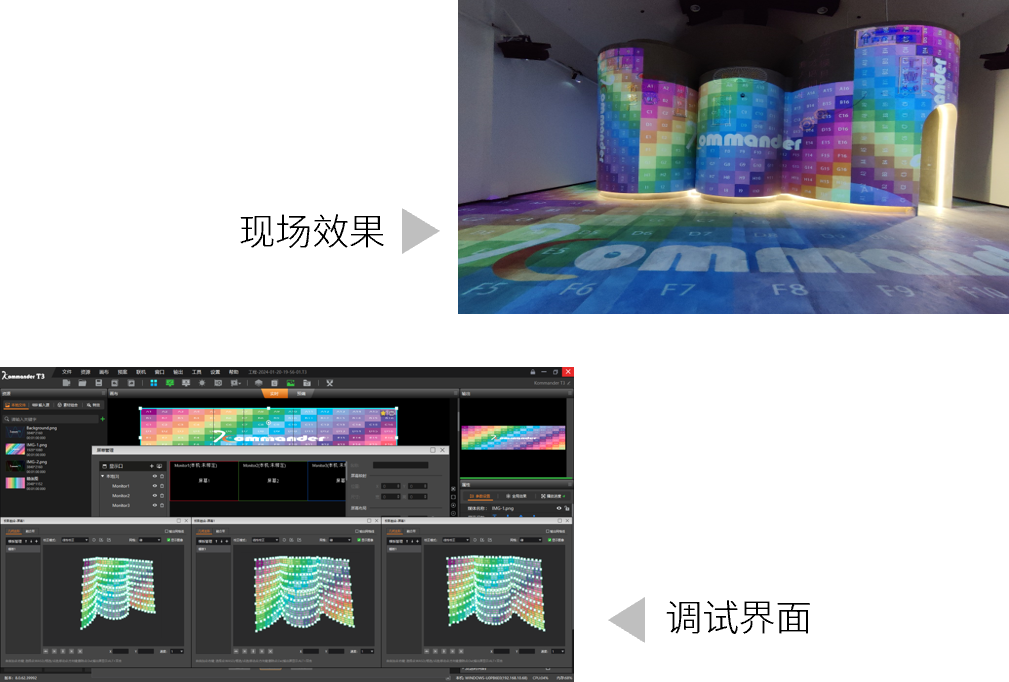This screenshot has height=682, width=1009.
Task: Click the lock icon in title bar
Action: pos(533,372)
